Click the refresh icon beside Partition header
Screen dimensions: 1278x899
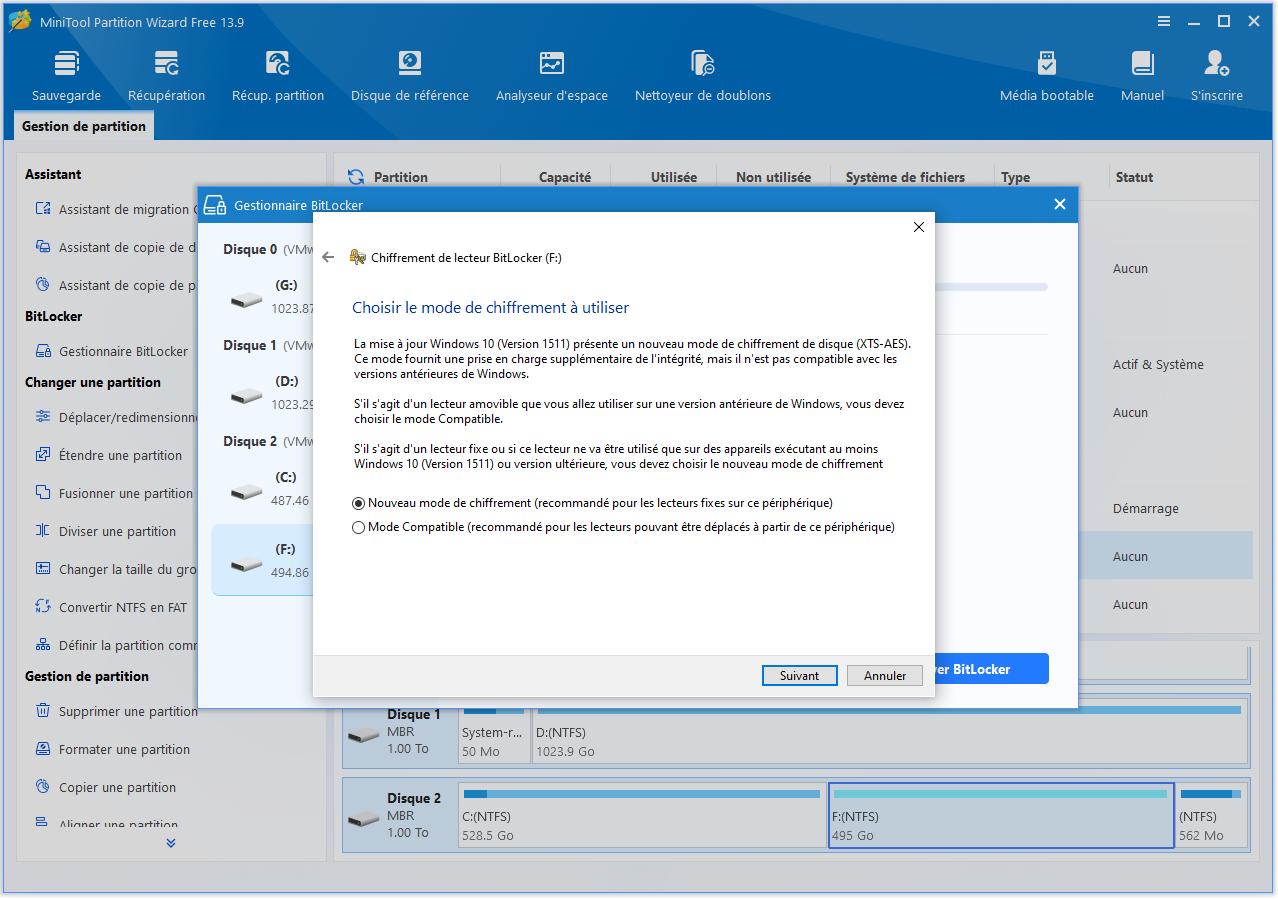[x=355, y=177]
